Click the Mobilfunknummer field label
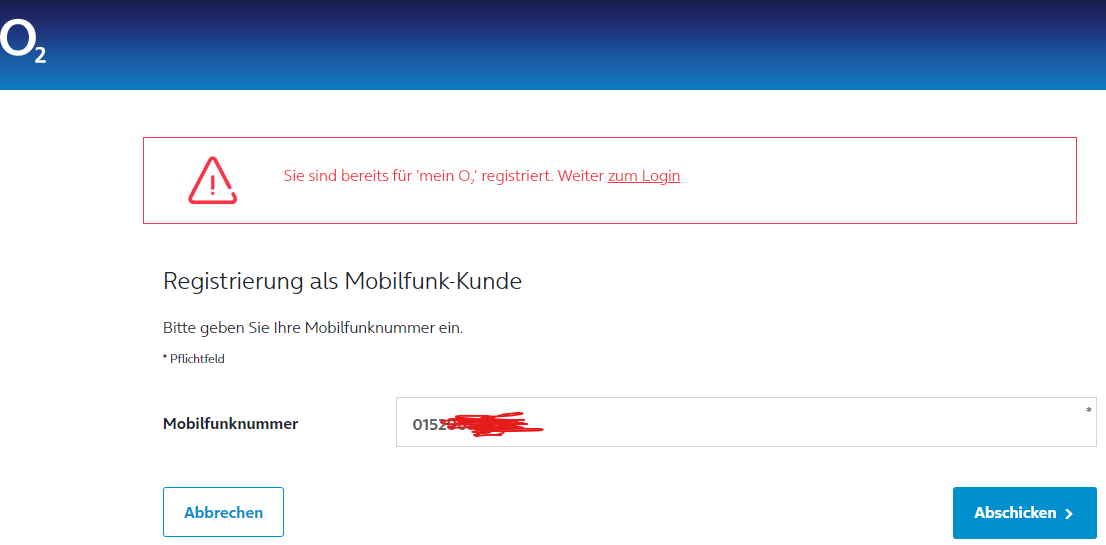This screenshot has width=1106, height=545. [231, 424]
